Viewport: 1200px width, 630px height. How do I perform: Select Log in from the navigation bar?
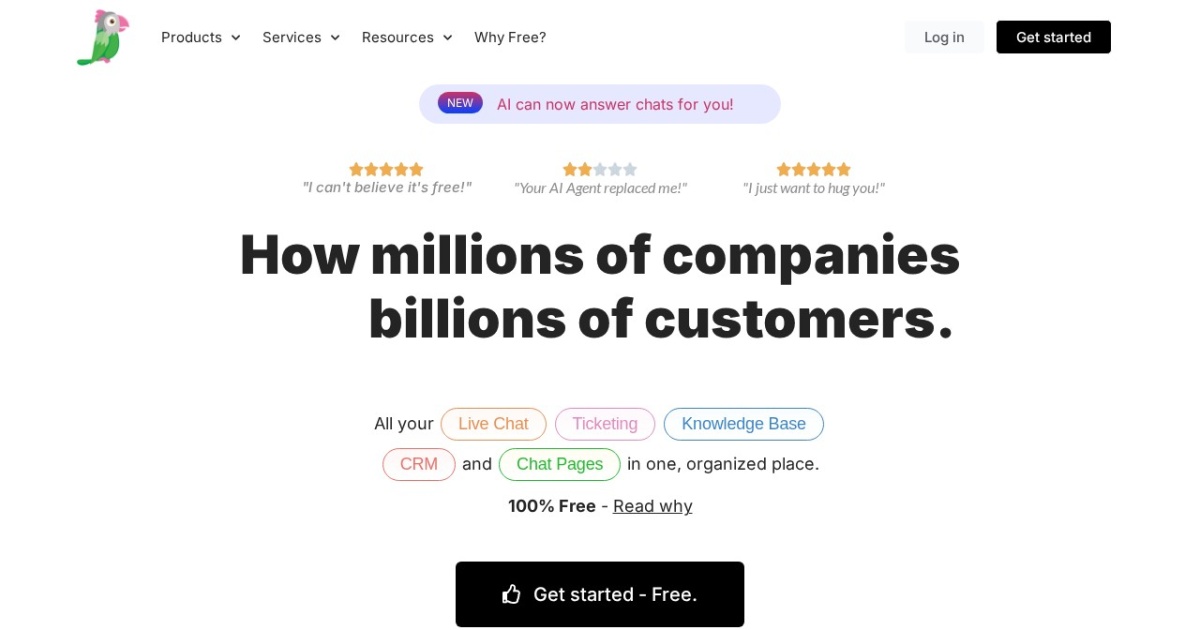944,37
